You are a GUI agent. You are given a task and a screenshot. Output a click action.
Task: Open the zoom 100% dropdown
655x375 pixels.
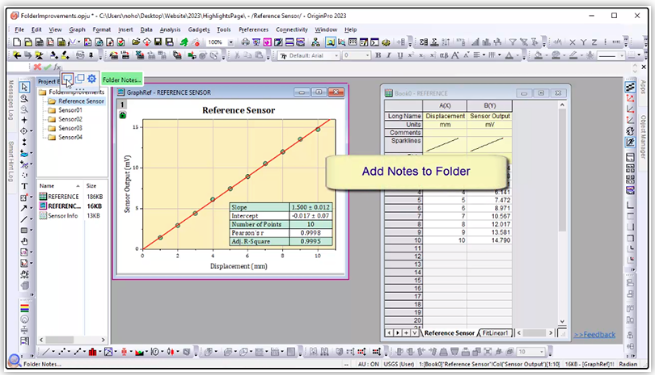pos(231,42)
